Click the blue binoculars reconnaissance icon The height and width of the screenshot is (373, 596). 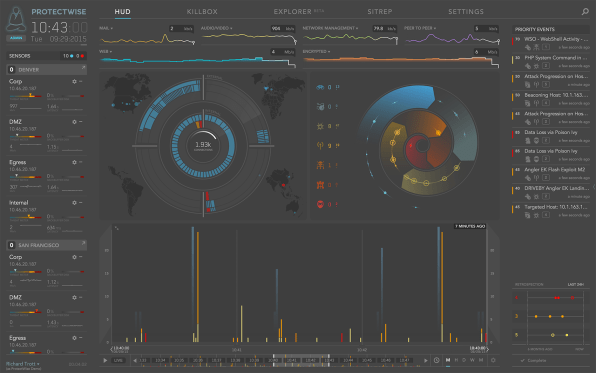tap(320, 87)
